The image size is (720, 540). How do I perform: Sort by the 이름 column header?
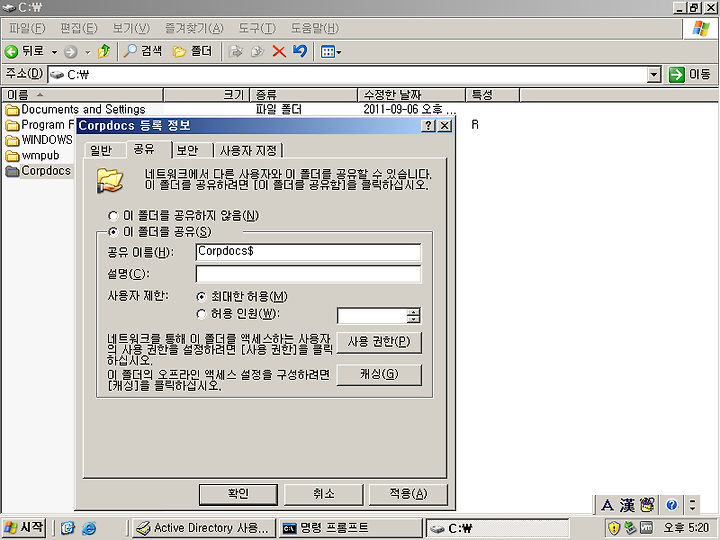pos(83,95)
